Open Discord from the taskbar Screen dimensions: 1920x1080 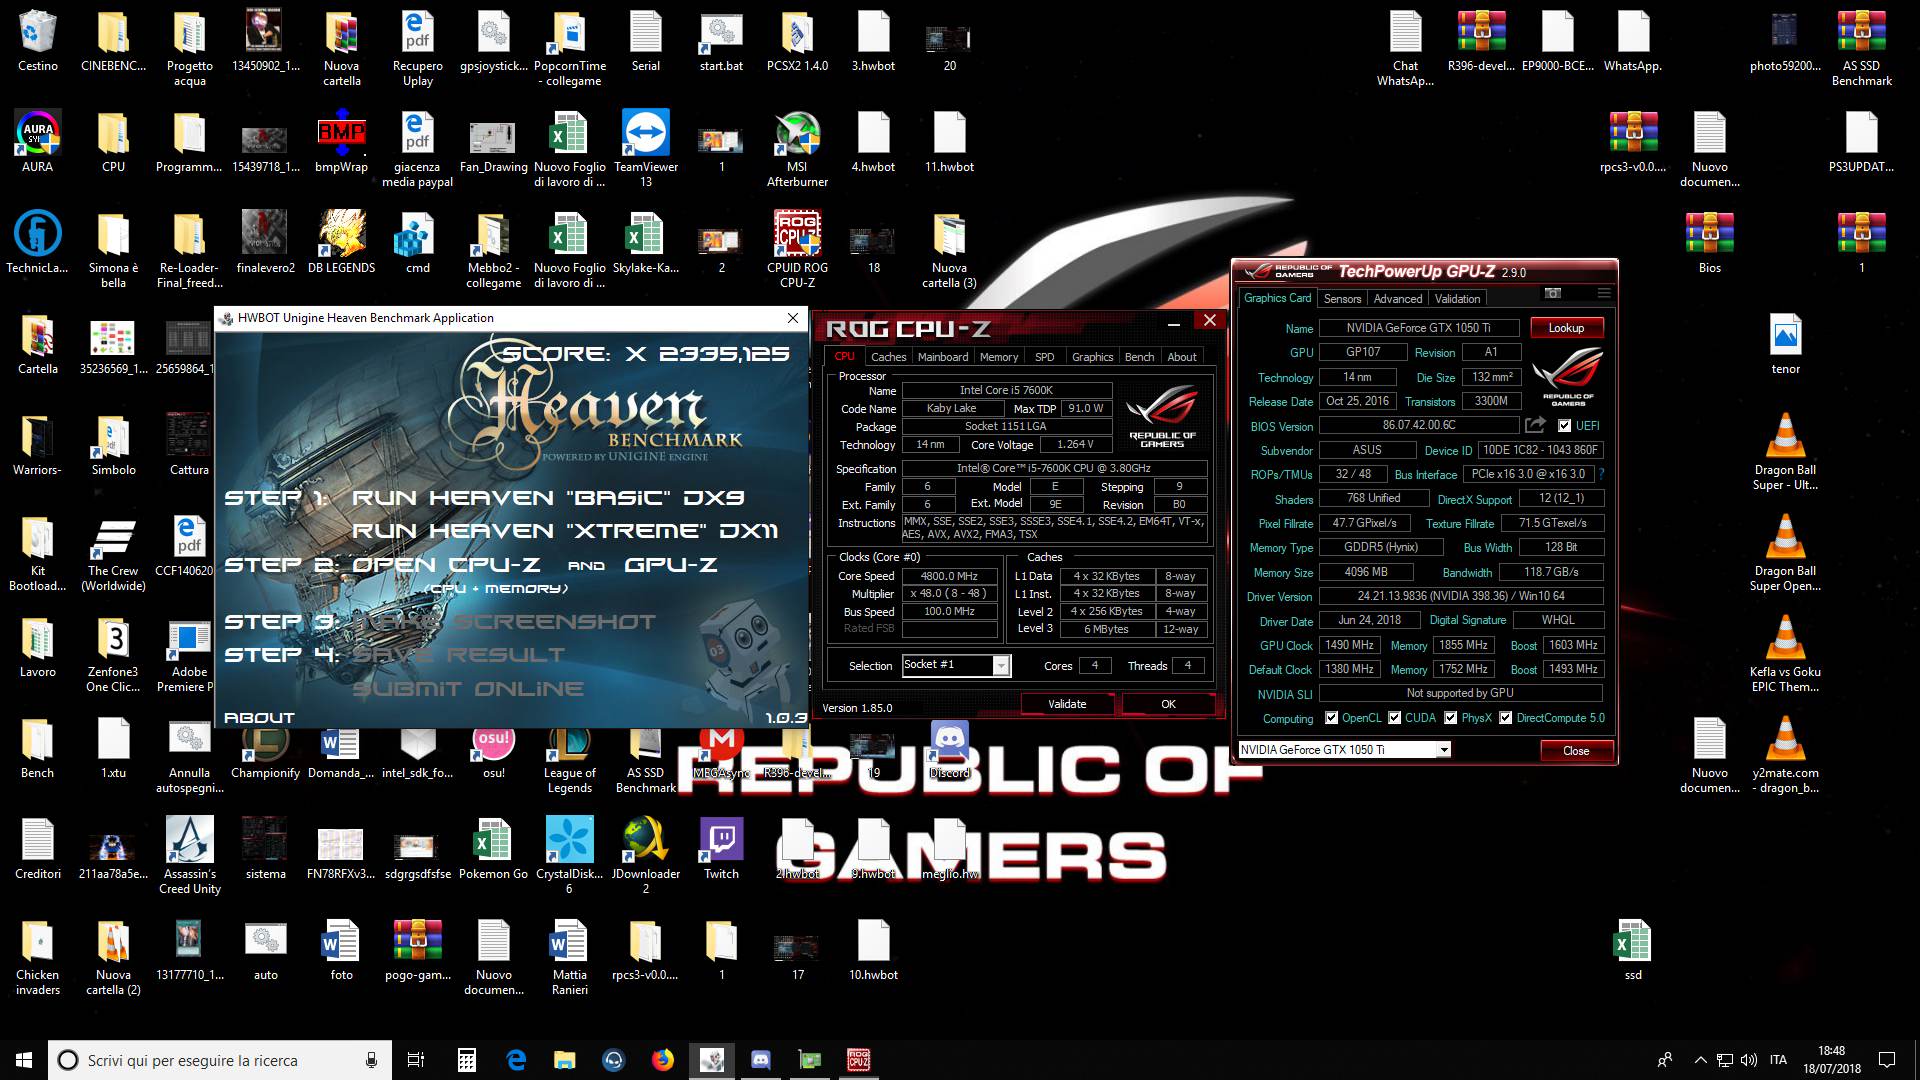[x=761, y=1060]
